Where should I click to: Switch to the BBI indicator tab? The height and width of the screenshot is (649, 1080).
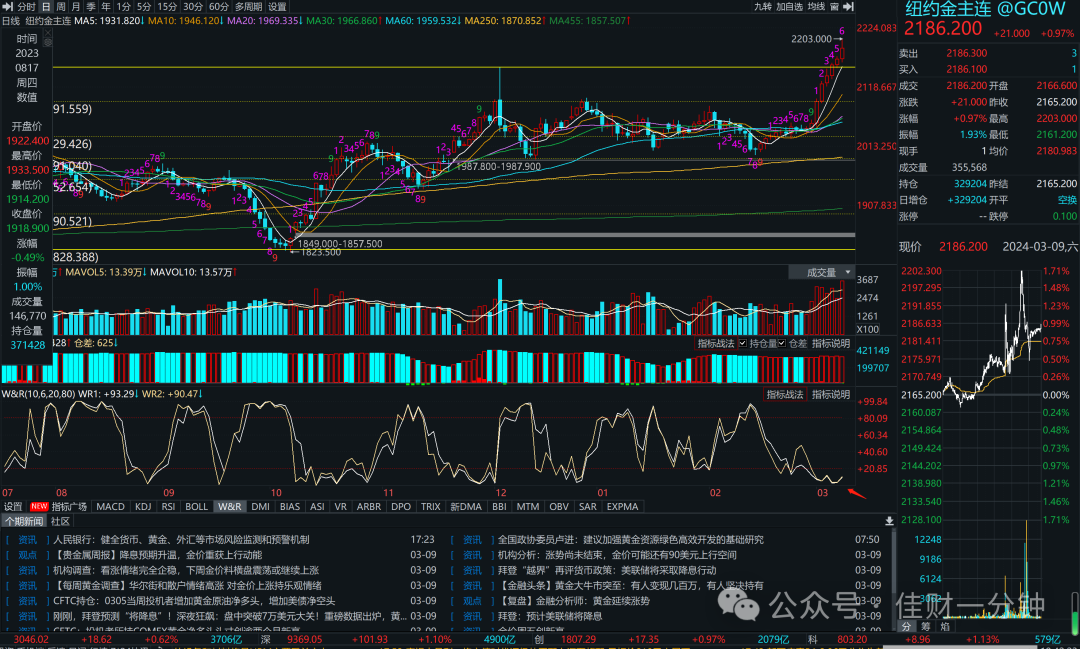tap(499, 506)
